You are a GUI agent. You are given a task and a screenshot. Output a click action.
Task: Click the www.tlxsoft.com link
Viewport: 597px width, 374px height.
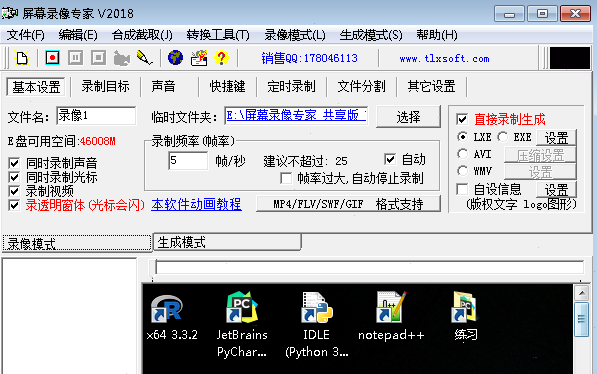click(444, 58)
